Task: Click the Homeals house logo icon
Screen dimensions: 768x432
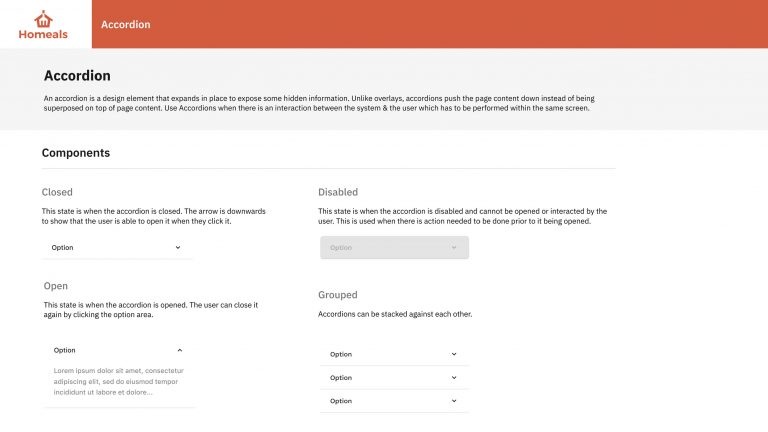Action: [x=43, y=19]
